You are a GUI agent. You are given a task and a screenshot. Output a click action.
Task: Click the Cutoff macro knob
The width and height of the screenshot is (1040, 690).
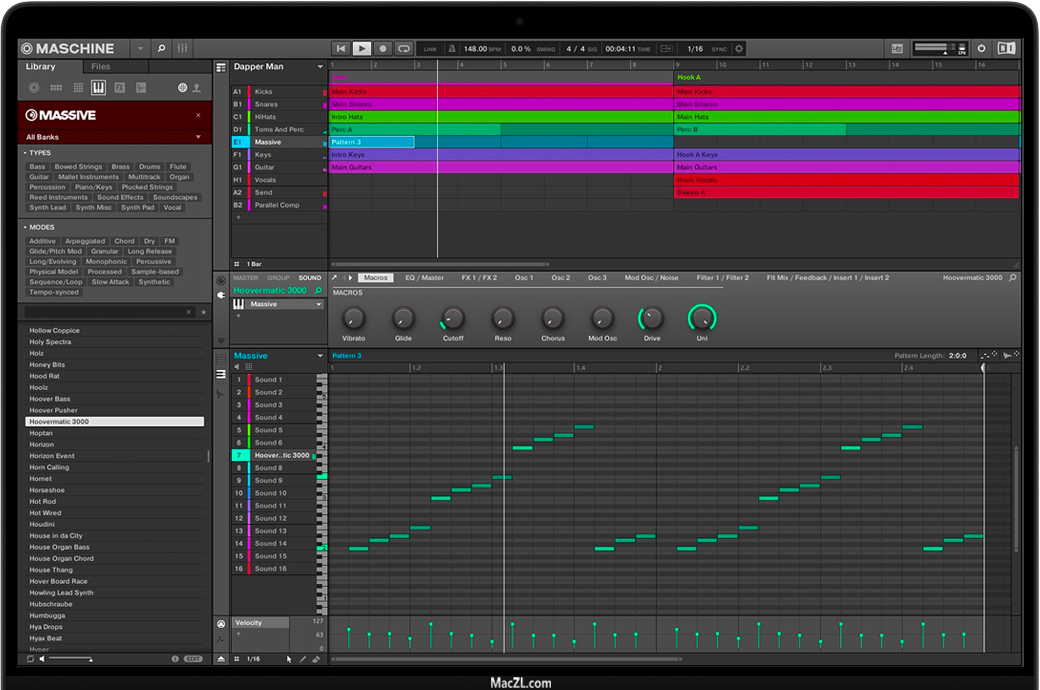coord(453,319)
